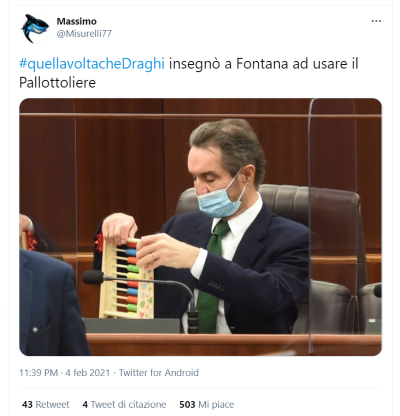The height and width of the screenshot is (416, 400).
Task: View the 4 Tweet di citazione
Action: (x=124, y=404)
